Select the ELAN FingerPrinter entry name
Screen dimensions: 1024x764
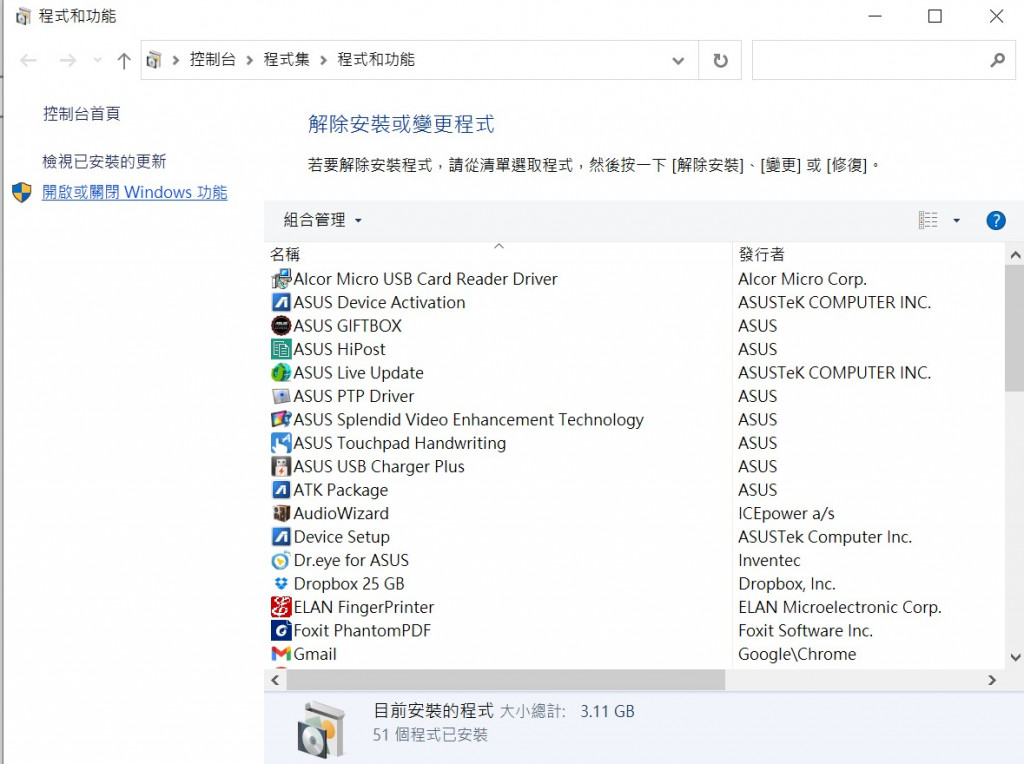[x=364, y=607]
